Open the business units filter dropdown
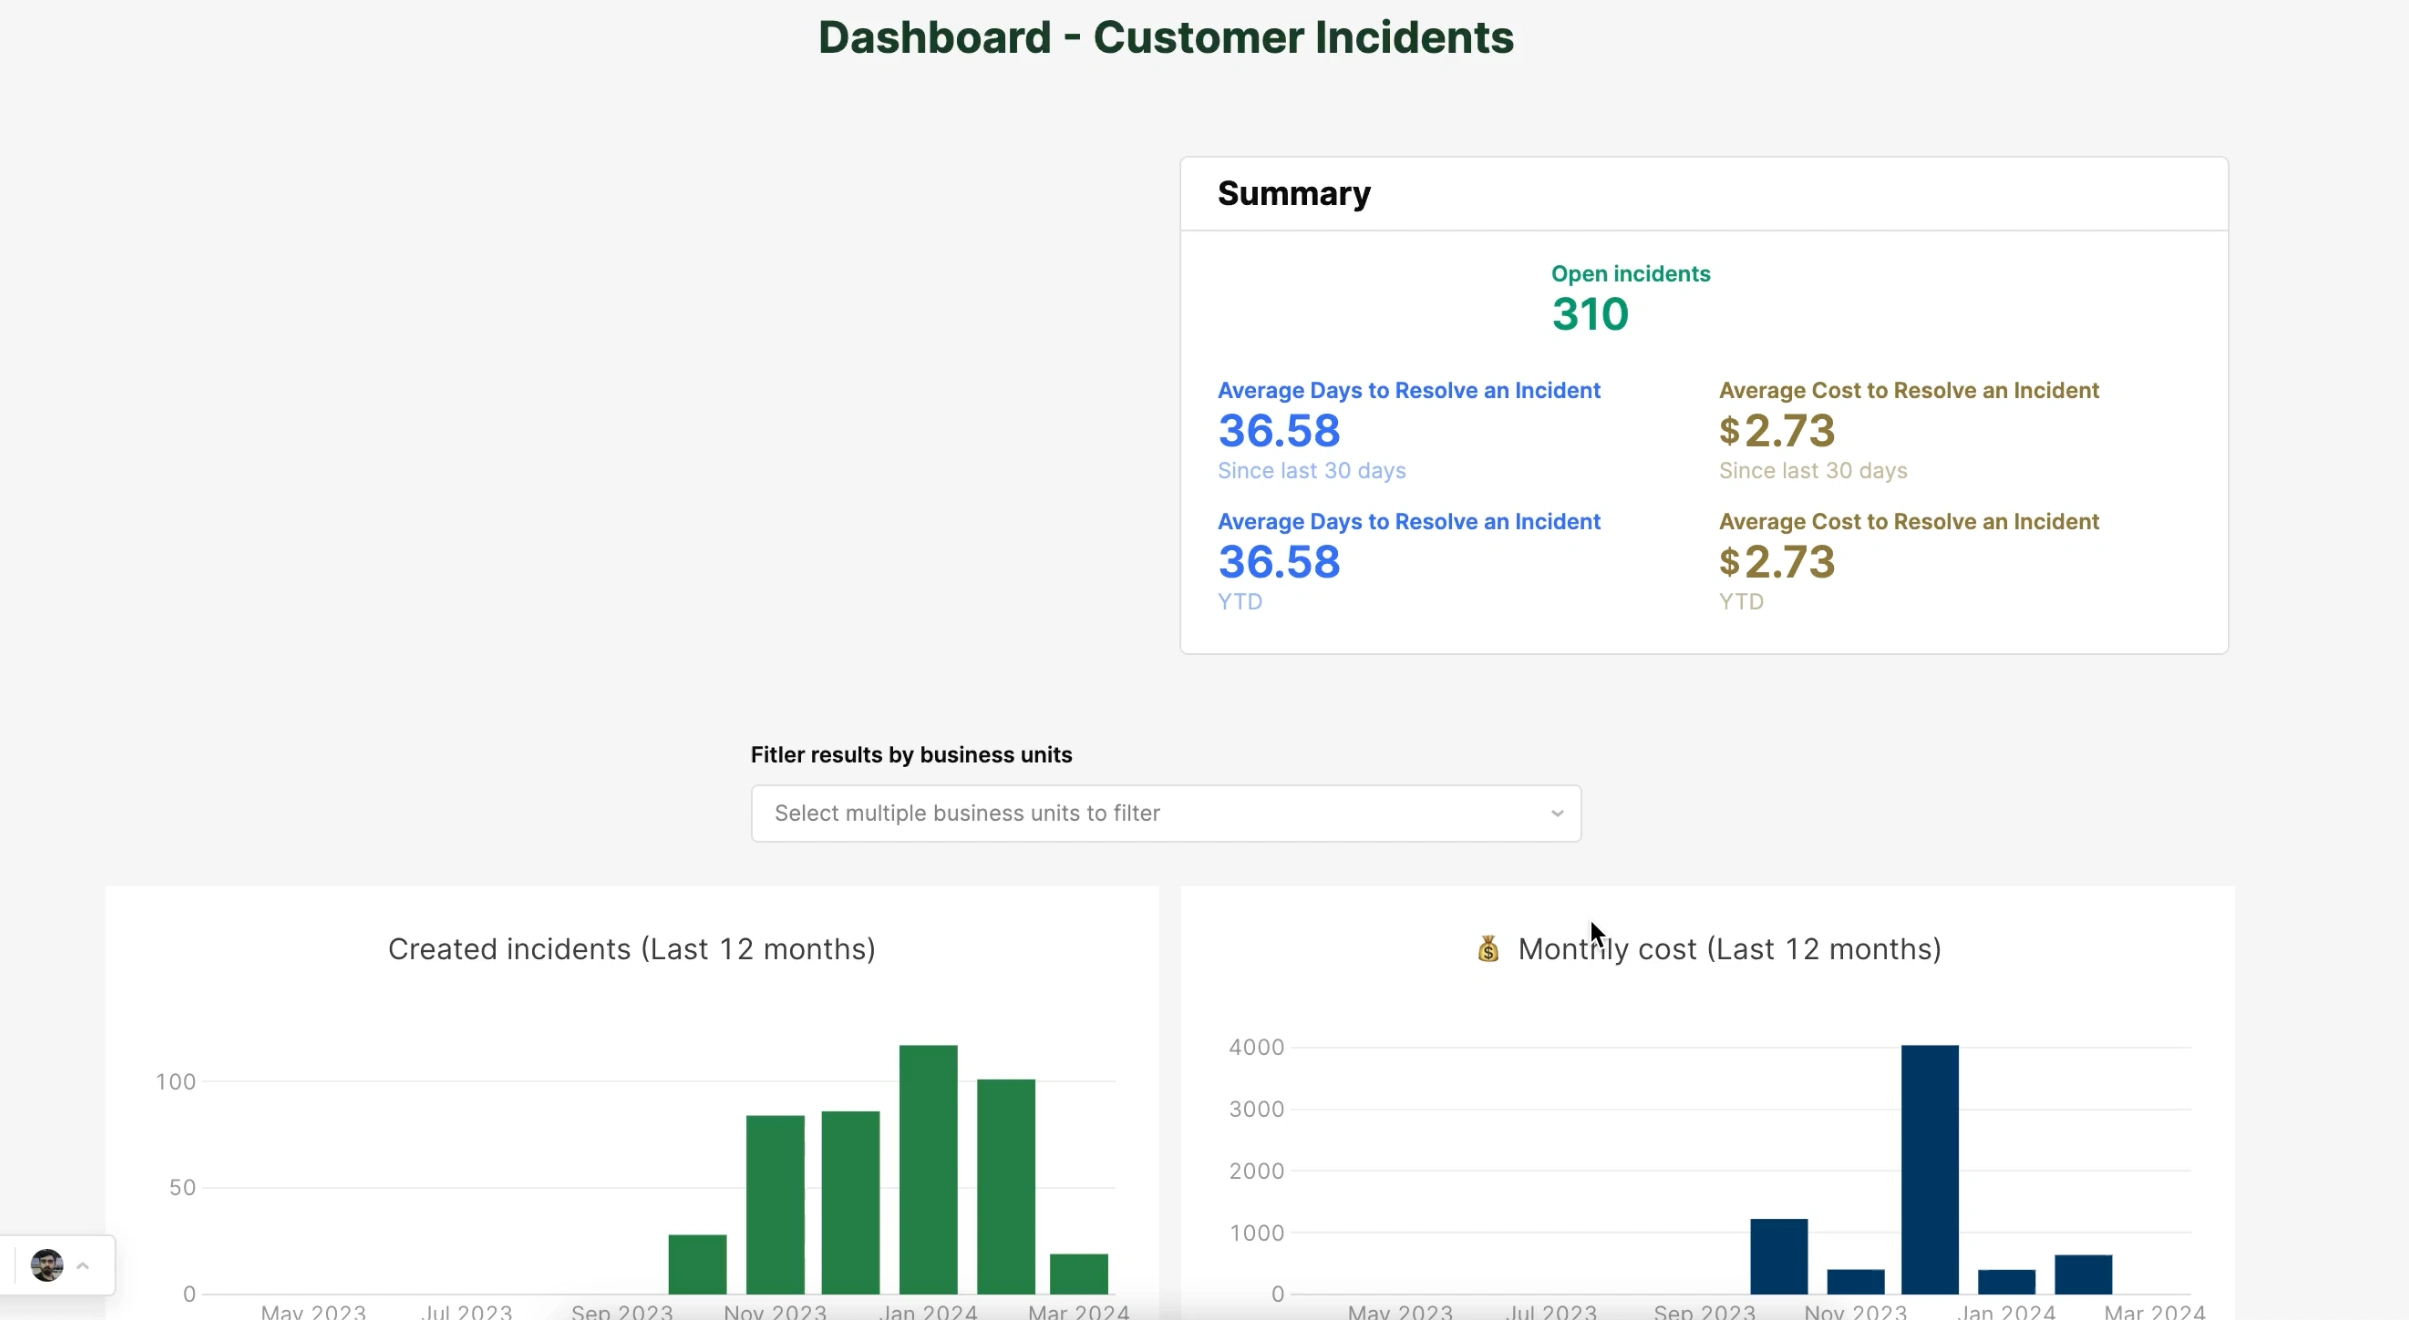 pyautogui.click(x=1165, y=813)
